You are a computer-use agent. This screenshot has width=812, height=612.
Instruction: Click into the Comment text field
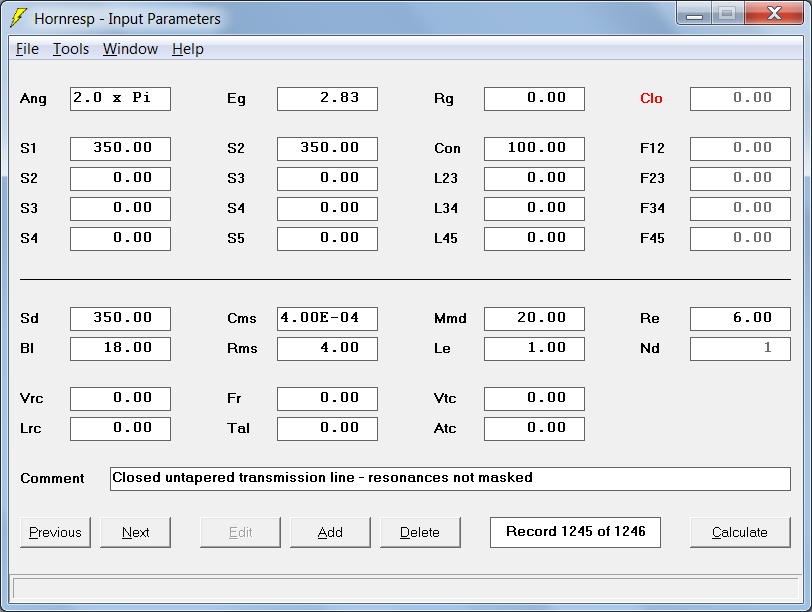tap(450, 479)
